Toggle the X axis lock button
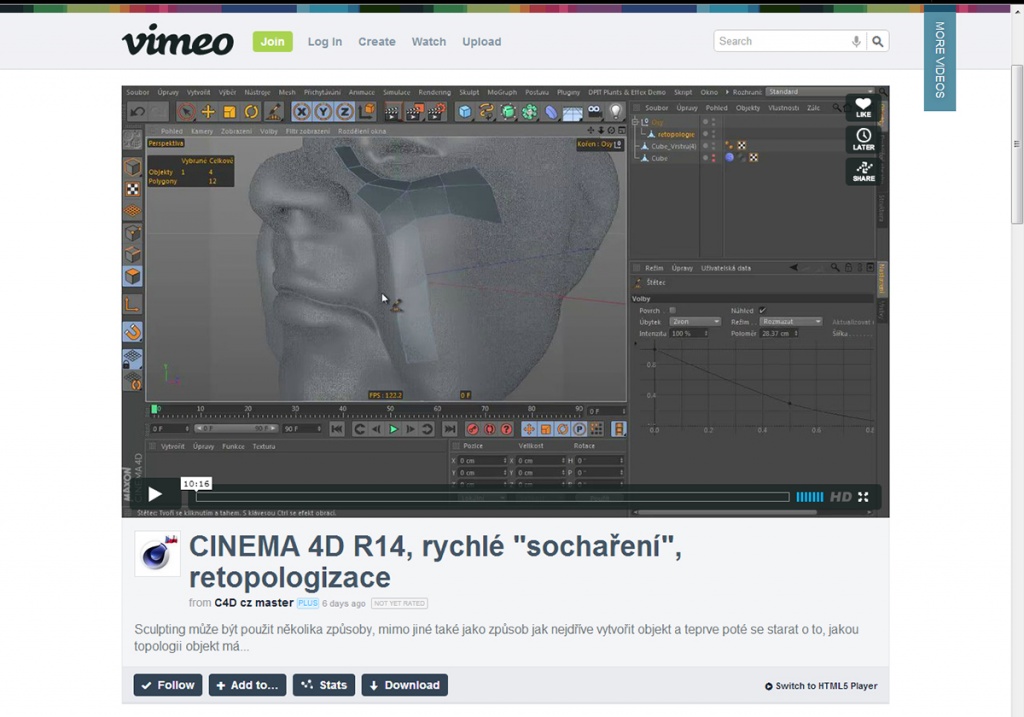The width and height of the screenshot is (1024, 717). pos(301,112)
